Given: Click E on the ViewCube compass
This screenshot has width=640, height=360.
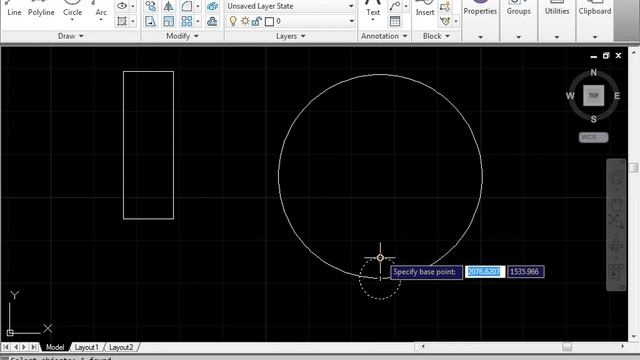Looking at the screenshot, I should [617, 96].
